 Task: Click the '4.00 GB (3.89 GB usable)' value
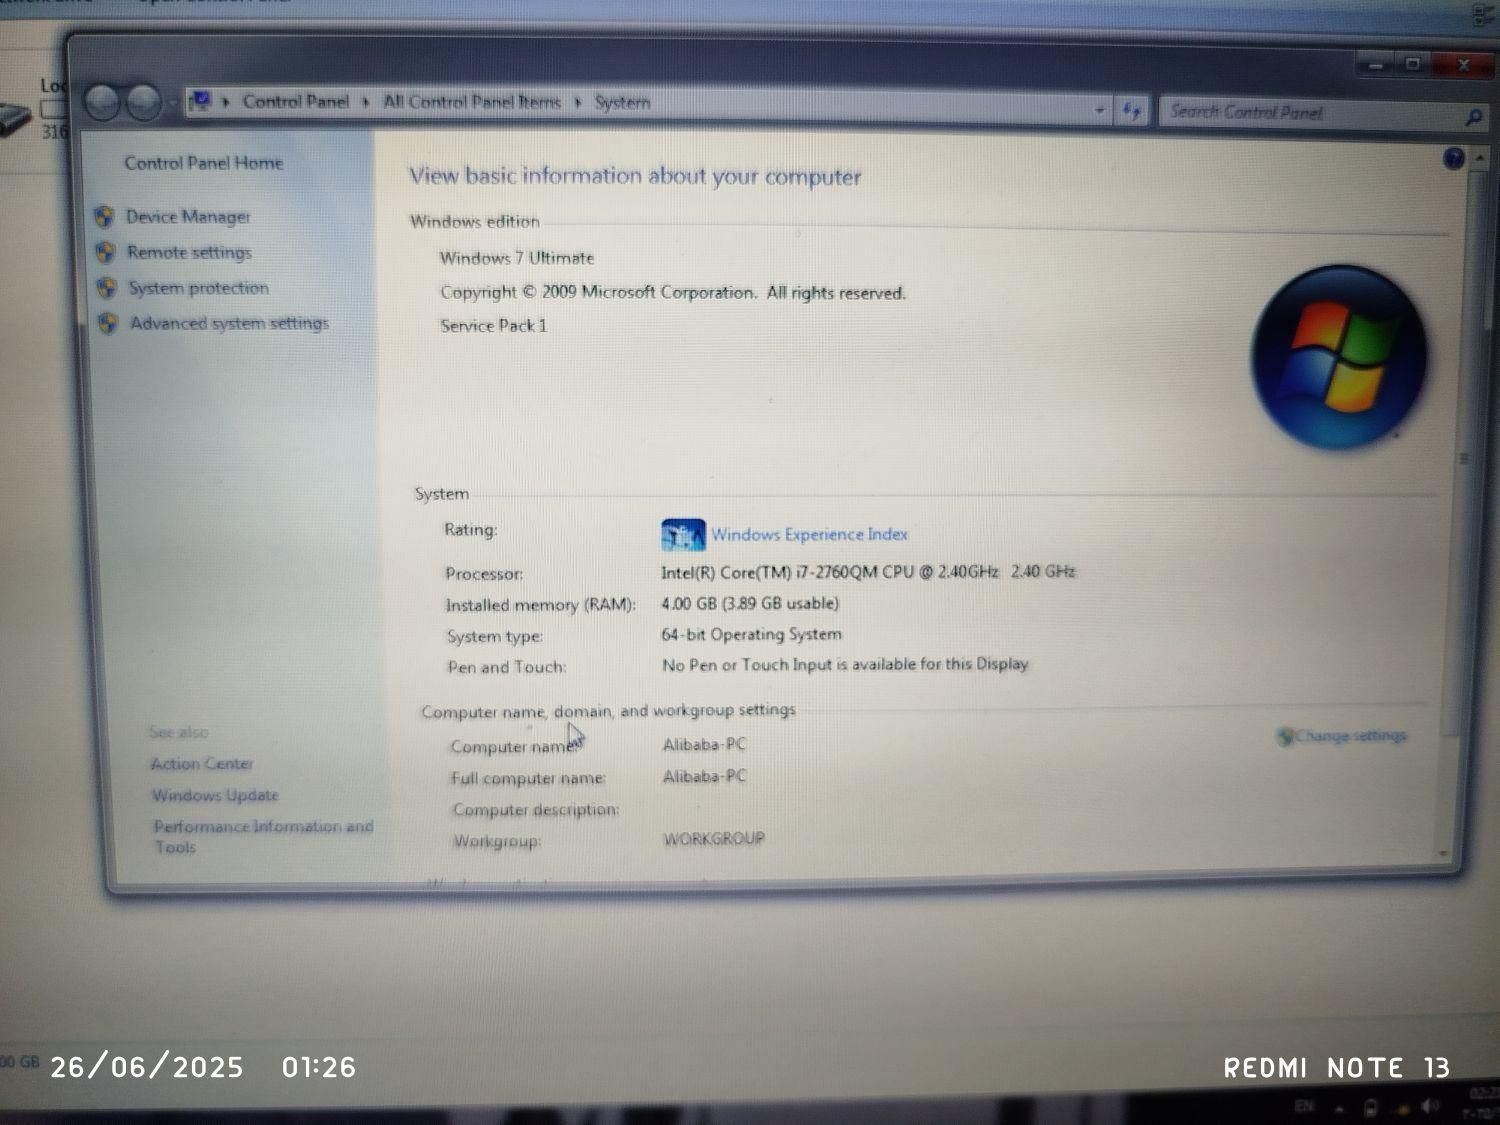click(x=750, y=603)
